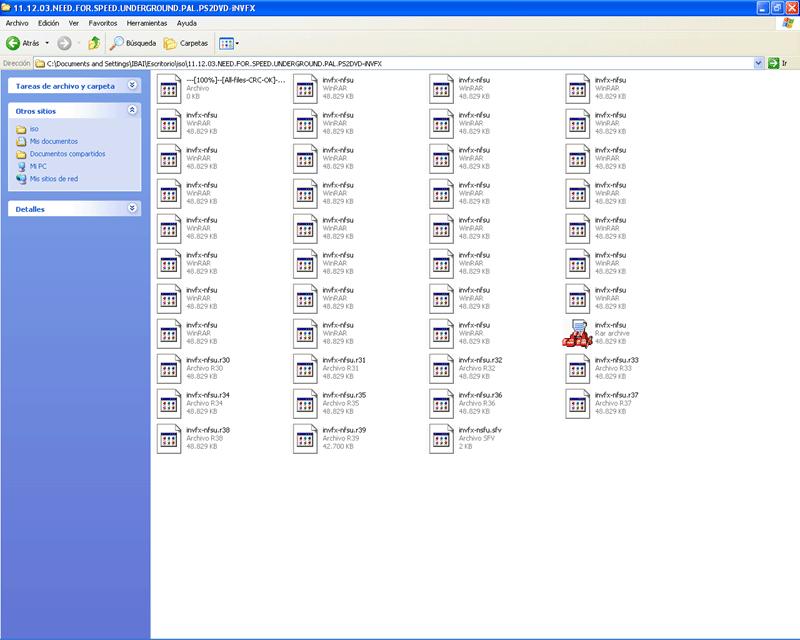Viewport: 800px width, 640px height.
Task: Click the file name 'invfx-nfsu.r36'
Action: pos(480,395)
